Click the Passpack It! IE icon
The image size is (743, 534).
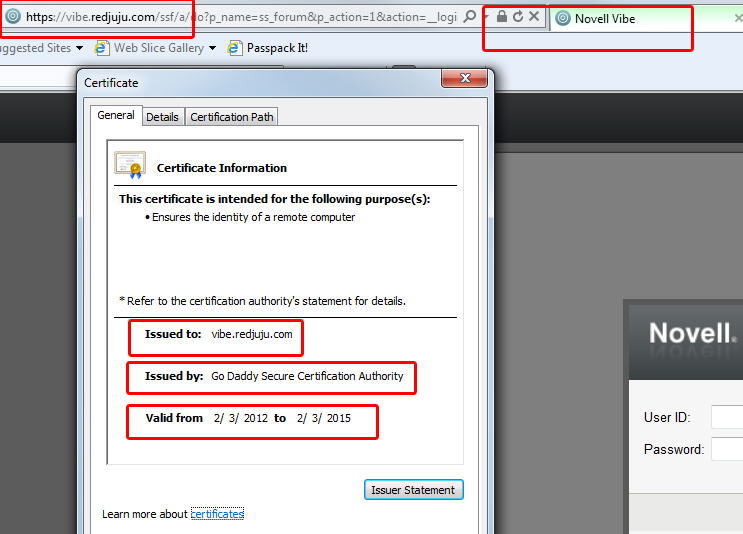click(x=234, y=48)
